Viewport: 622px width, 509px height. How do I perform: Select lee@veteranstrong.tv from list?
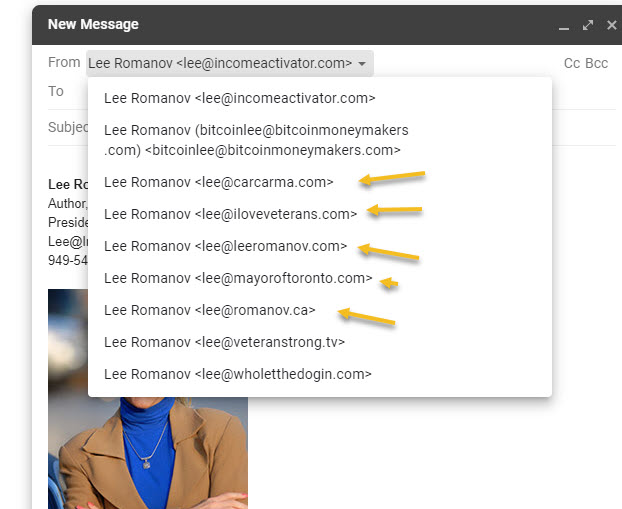click(319, 342)
